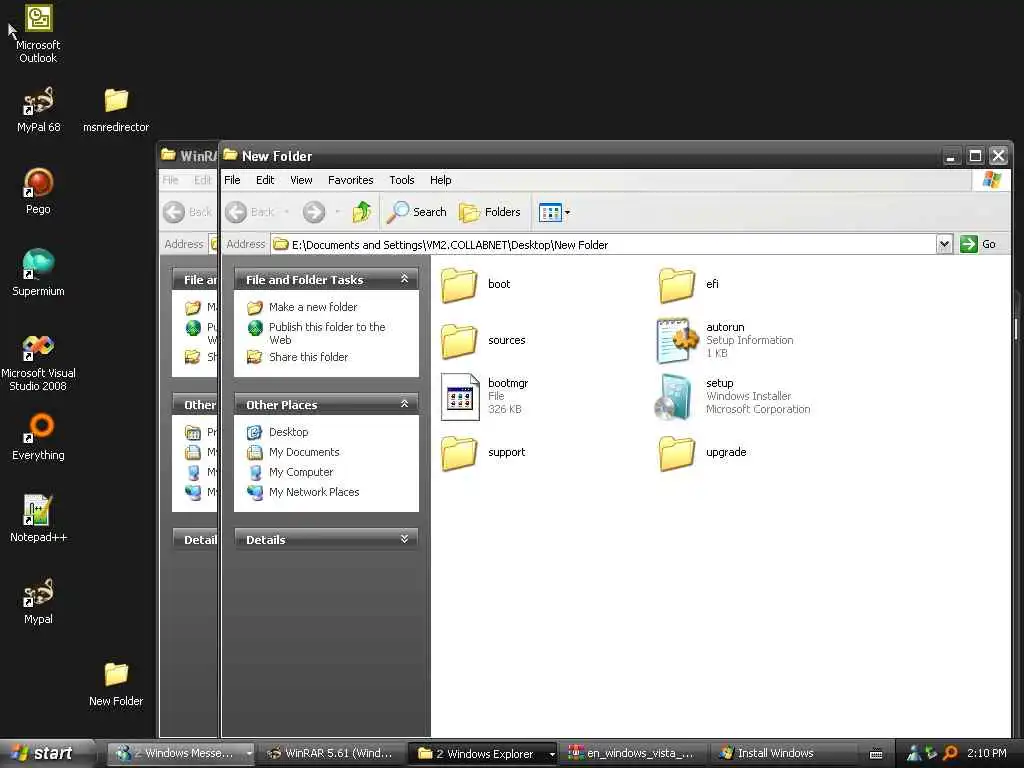The image size is (1024, 768).
Task: Open the Help menu
Action: pyautogui.click(x=440, y=180)
